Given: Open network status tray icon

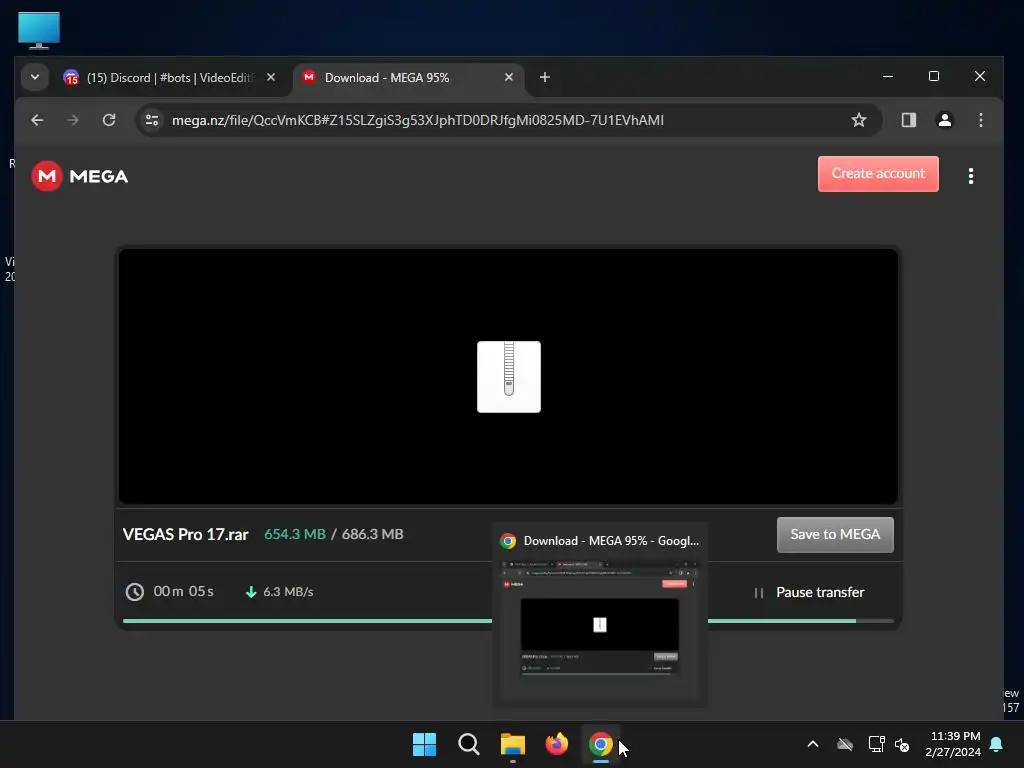Looking at the screenshot, I should (x=876, y=744).
